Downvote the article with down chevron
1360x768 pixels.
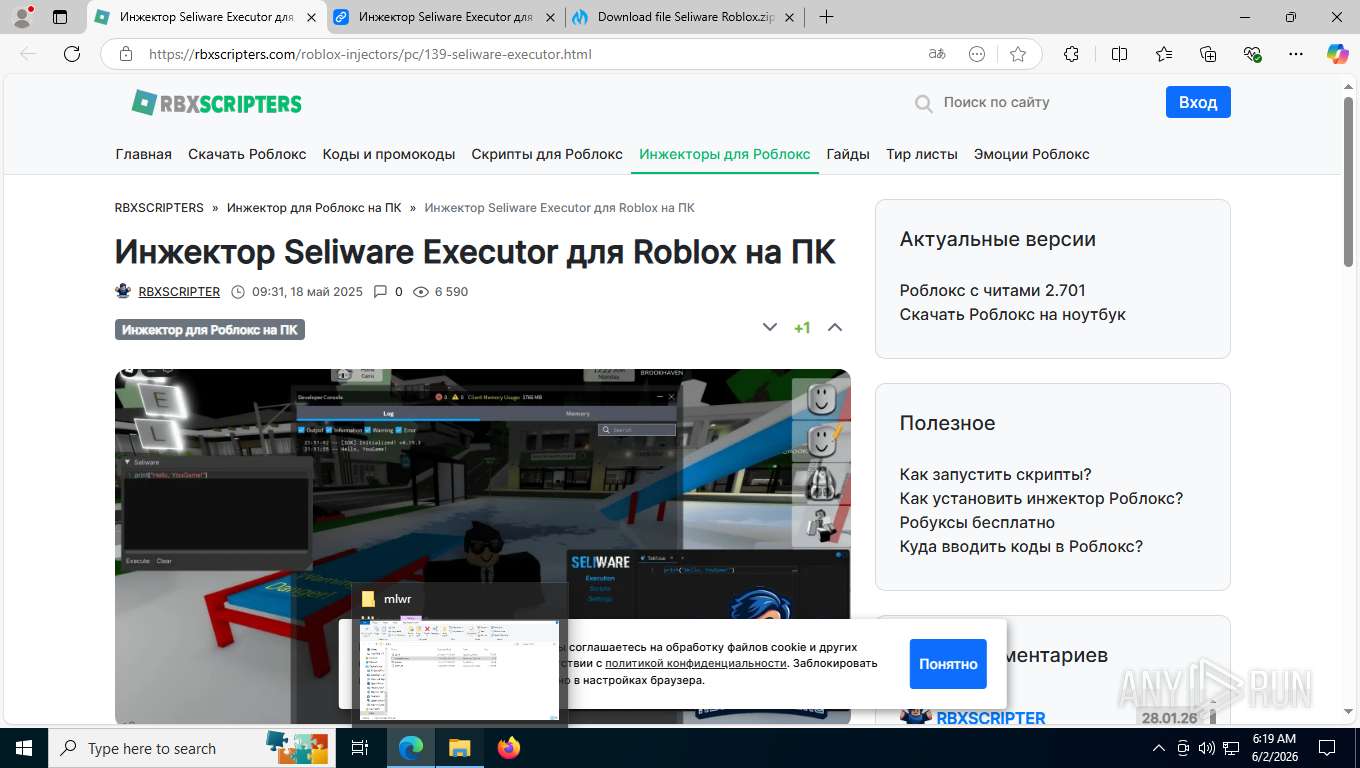(770, 327)
